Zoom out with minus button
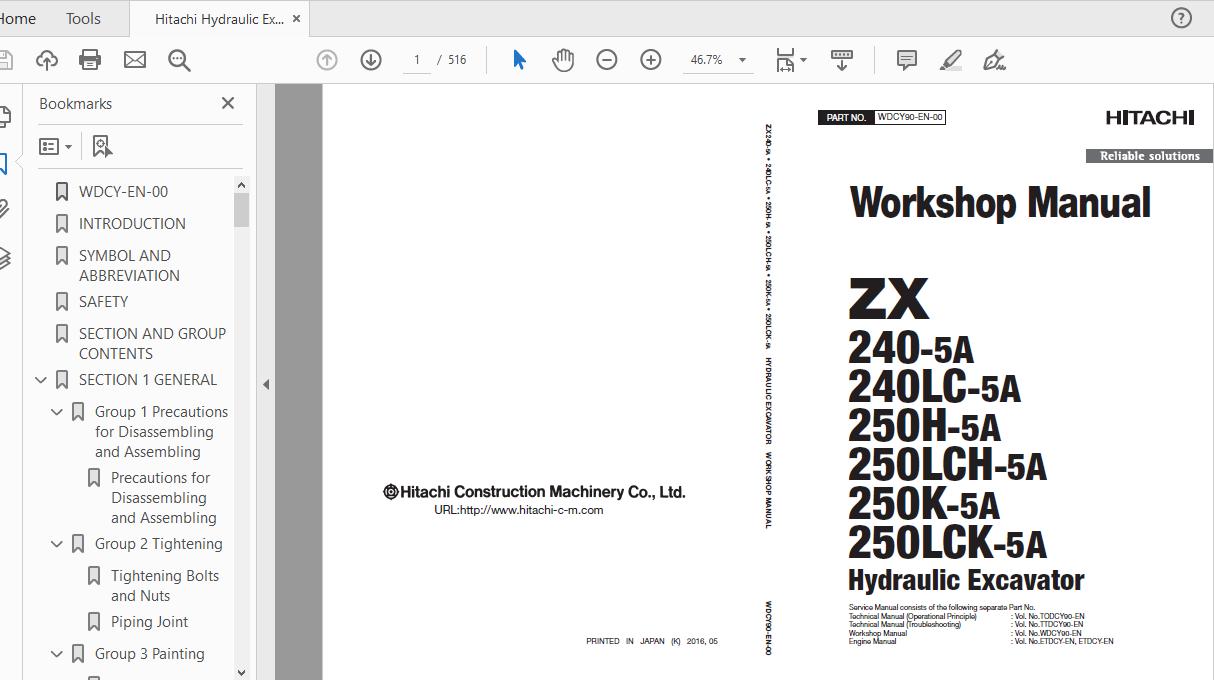The width and height of the screenshot is (1214, 680). 607,60
